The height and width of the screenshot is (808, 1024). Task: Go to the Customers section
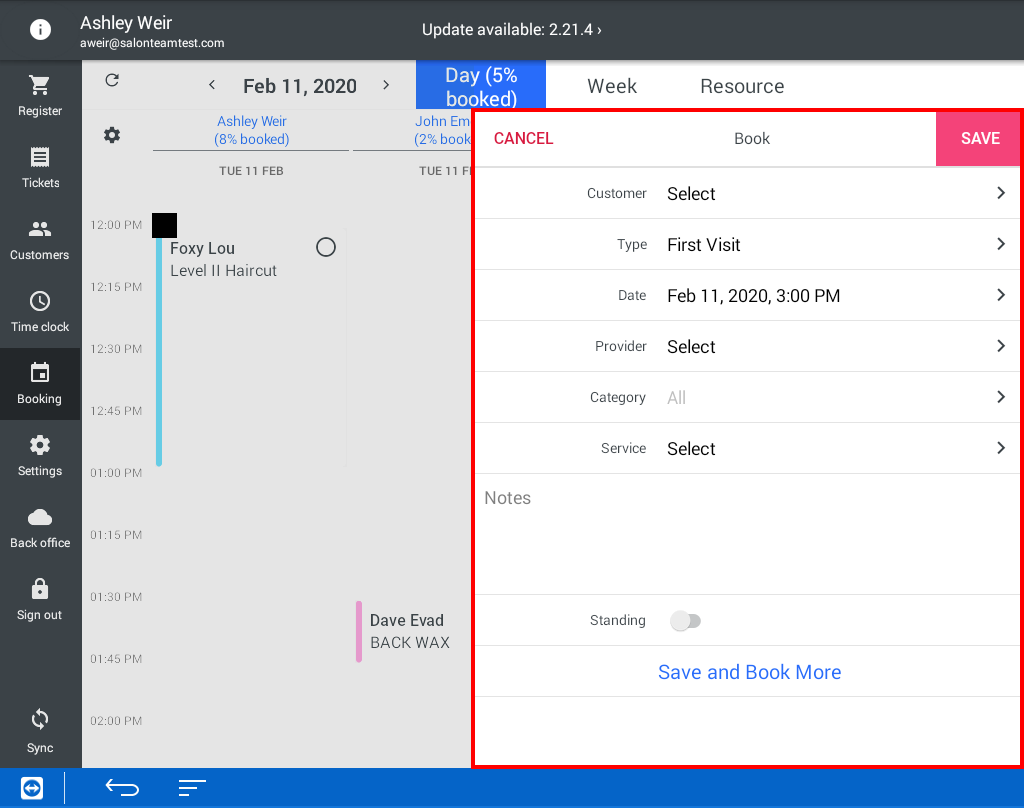click(40, 230)
